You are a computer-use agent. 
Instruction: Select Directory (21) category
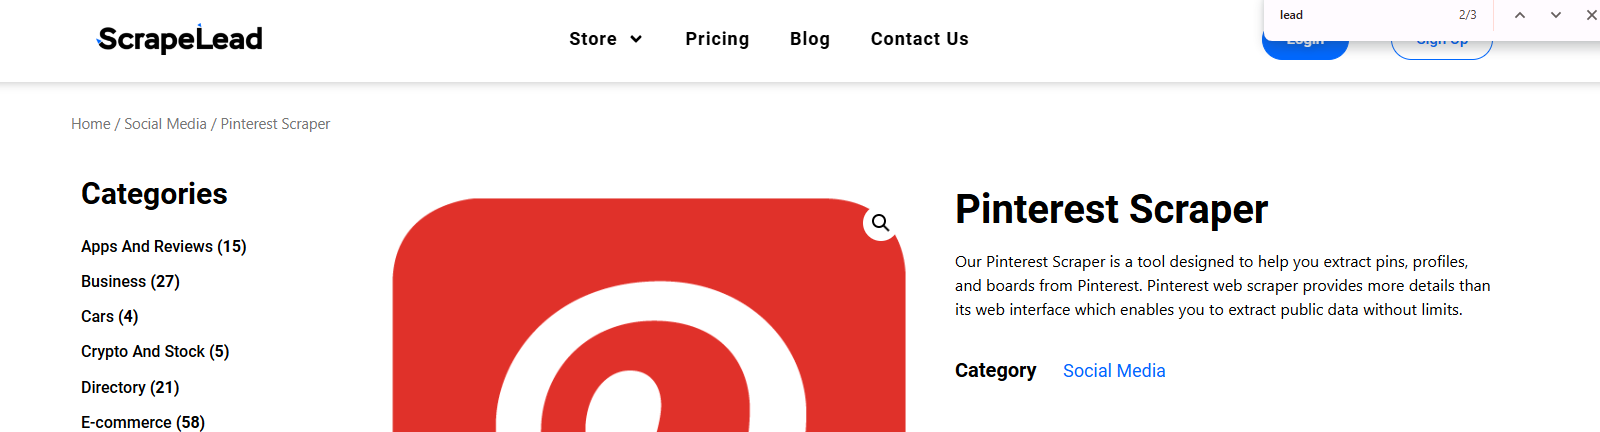130,388
